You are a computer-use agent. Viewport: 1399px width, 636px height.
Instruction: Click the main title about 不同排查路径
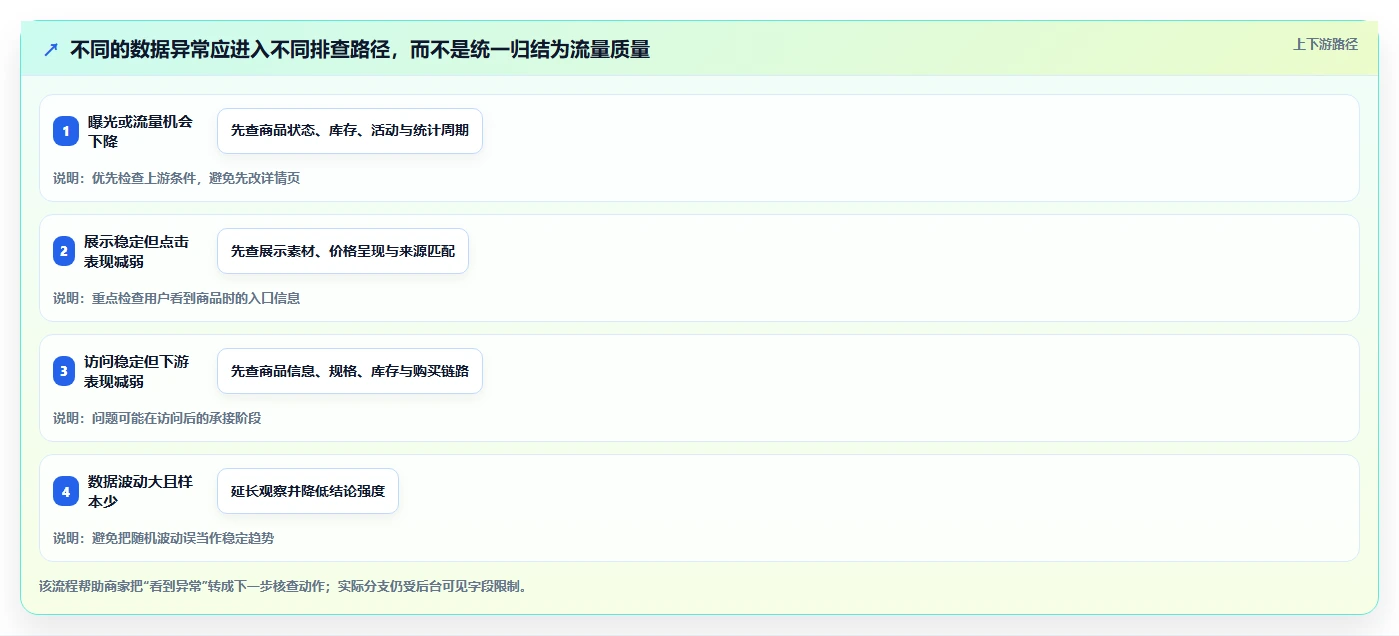(x=360, y=49)
